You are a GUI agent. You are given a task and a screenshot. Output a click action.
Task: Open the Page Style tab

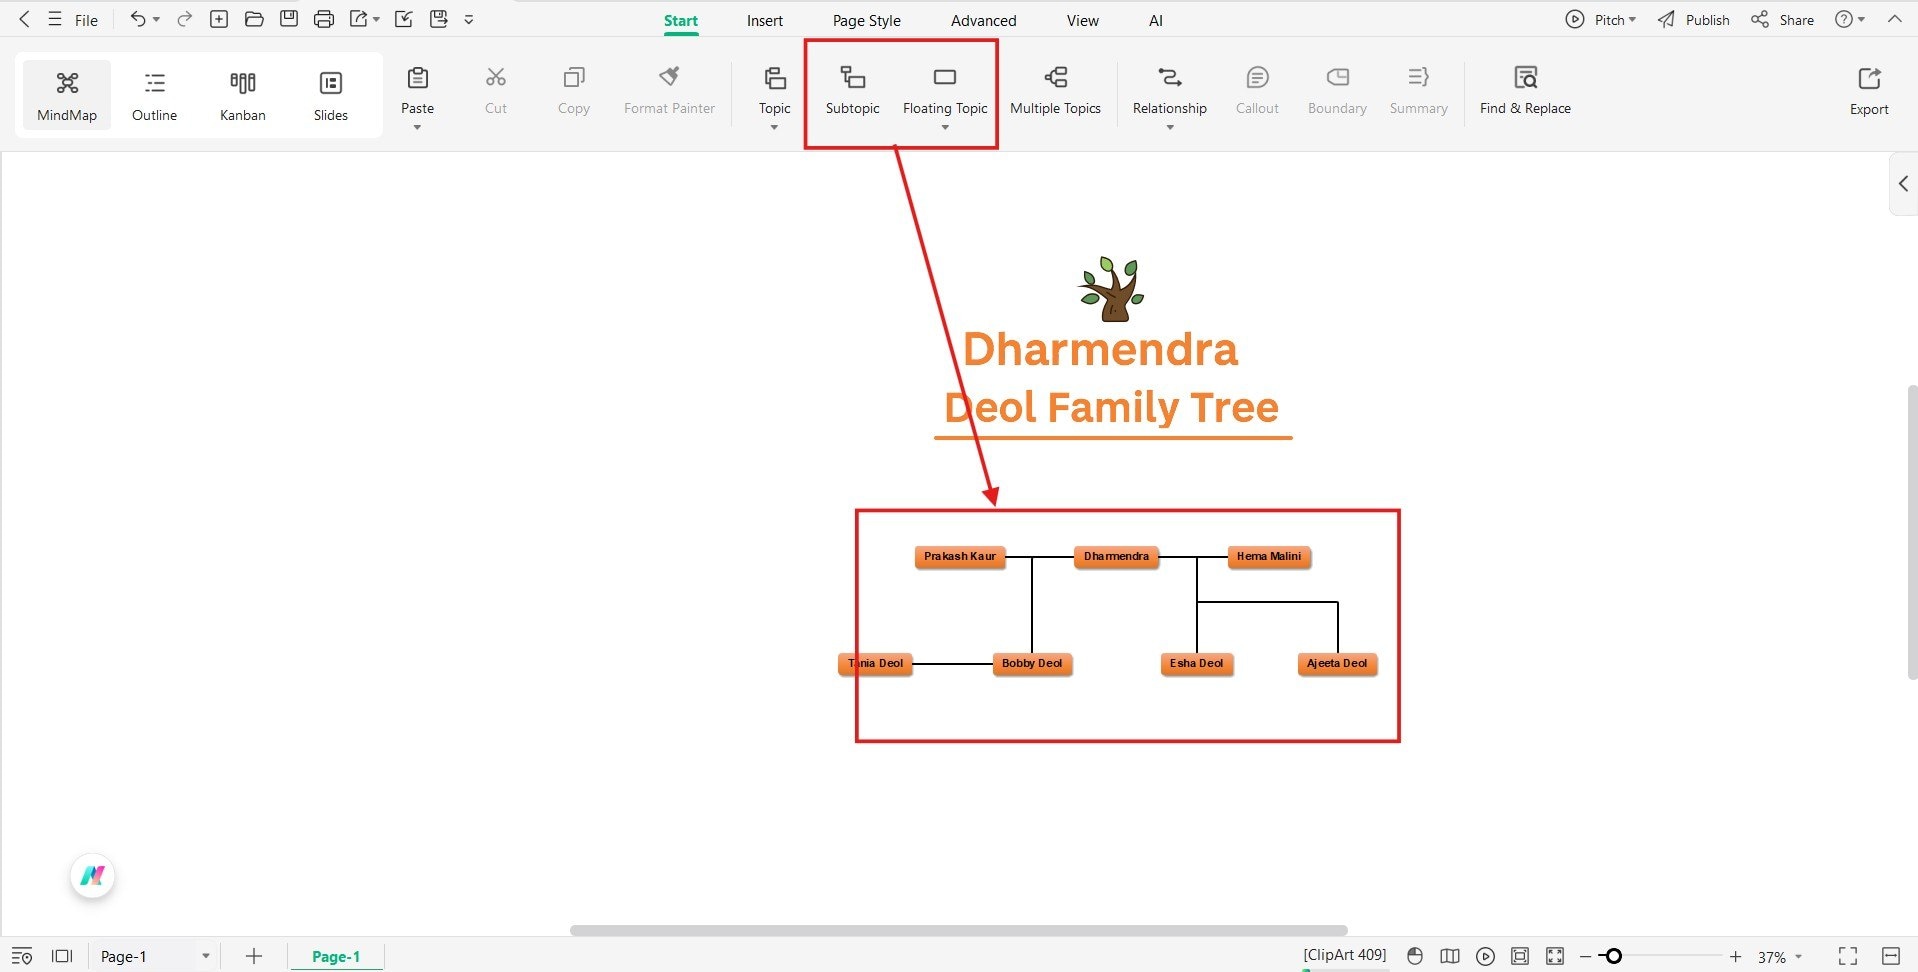click(867, 20)
